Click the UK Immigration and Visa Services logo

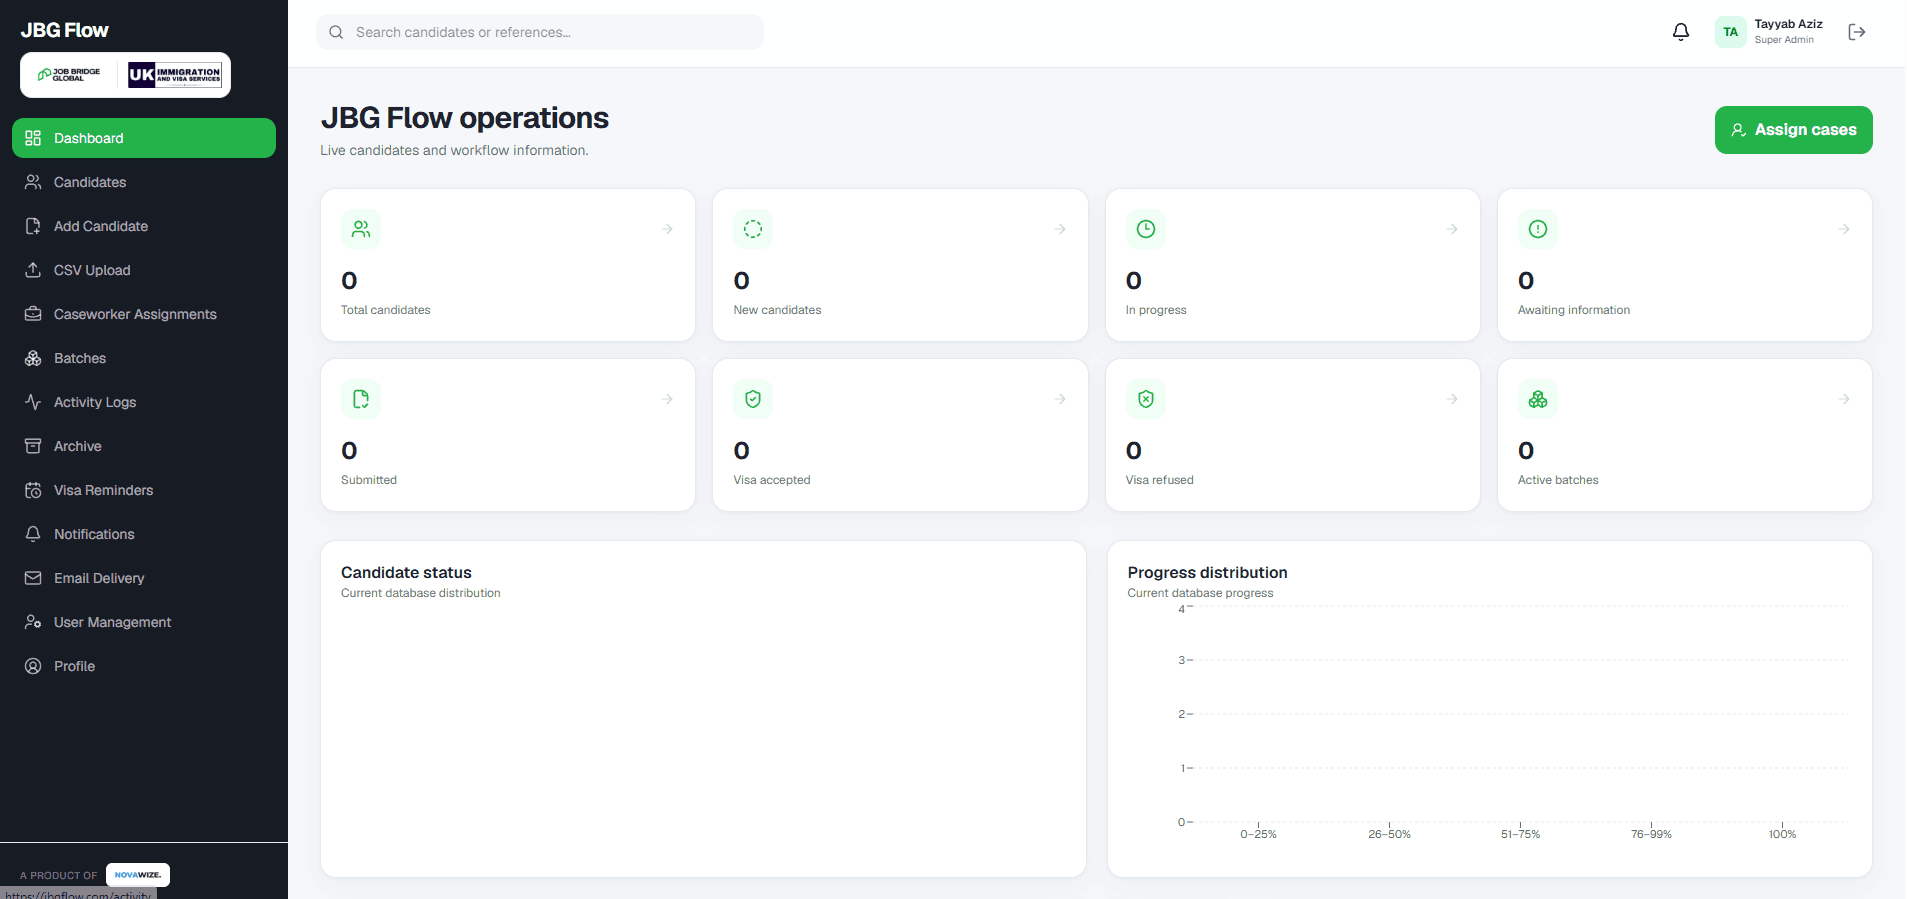(x=175, y=75)
